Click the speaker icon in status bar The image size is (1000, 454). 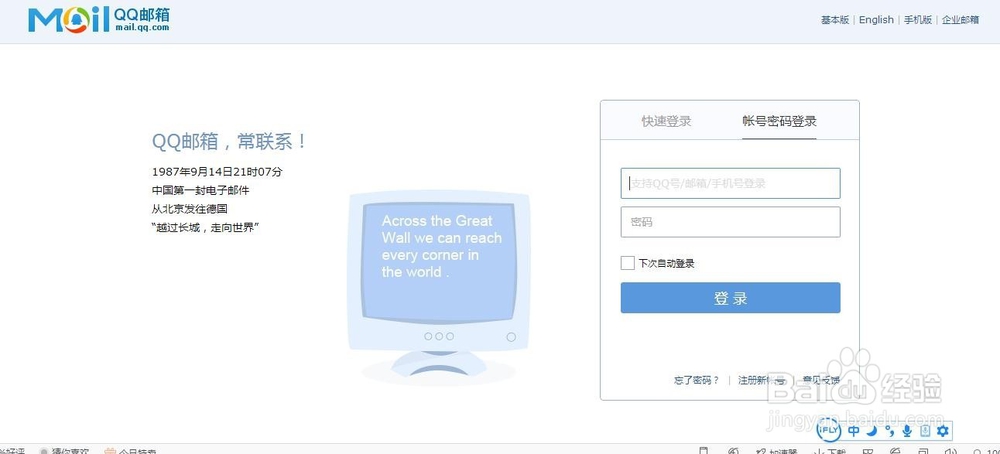point(950,450)
